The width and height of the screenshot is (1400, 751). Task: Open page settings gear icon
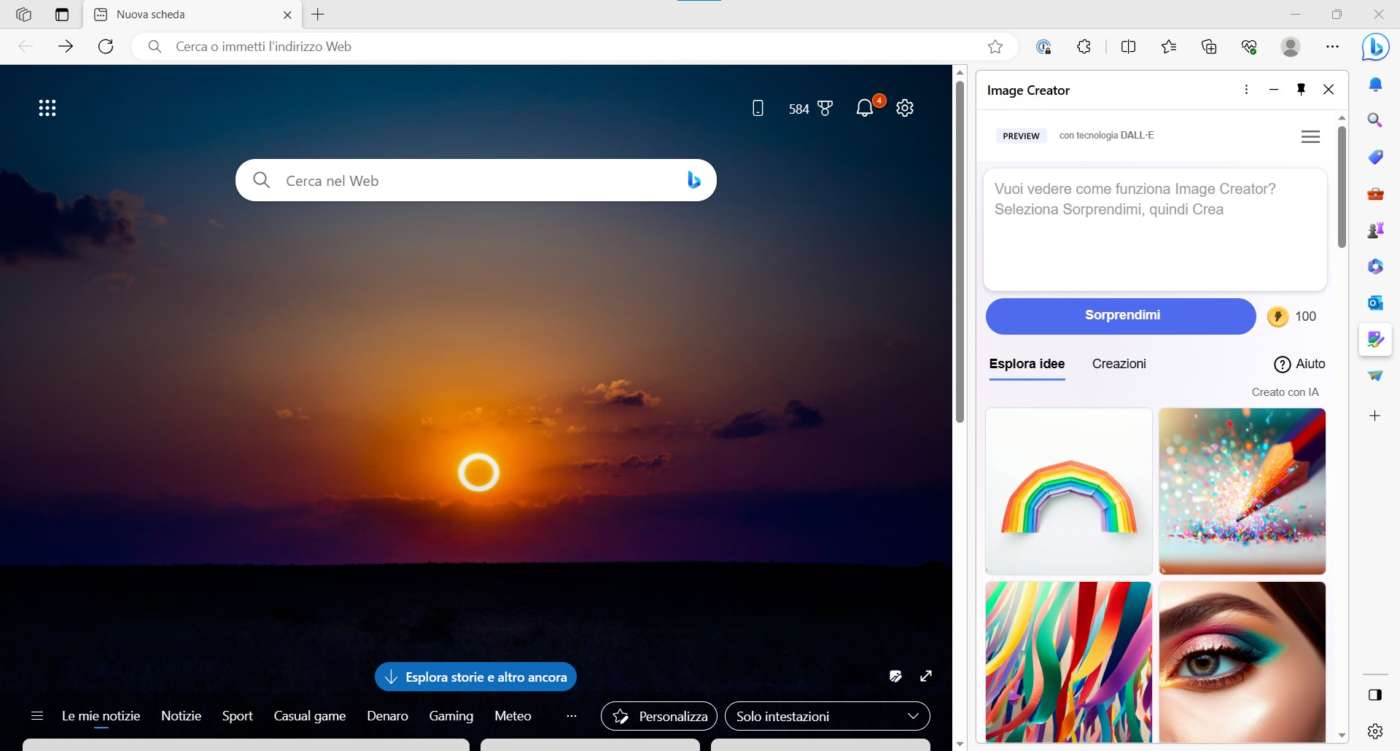point(905,108)
